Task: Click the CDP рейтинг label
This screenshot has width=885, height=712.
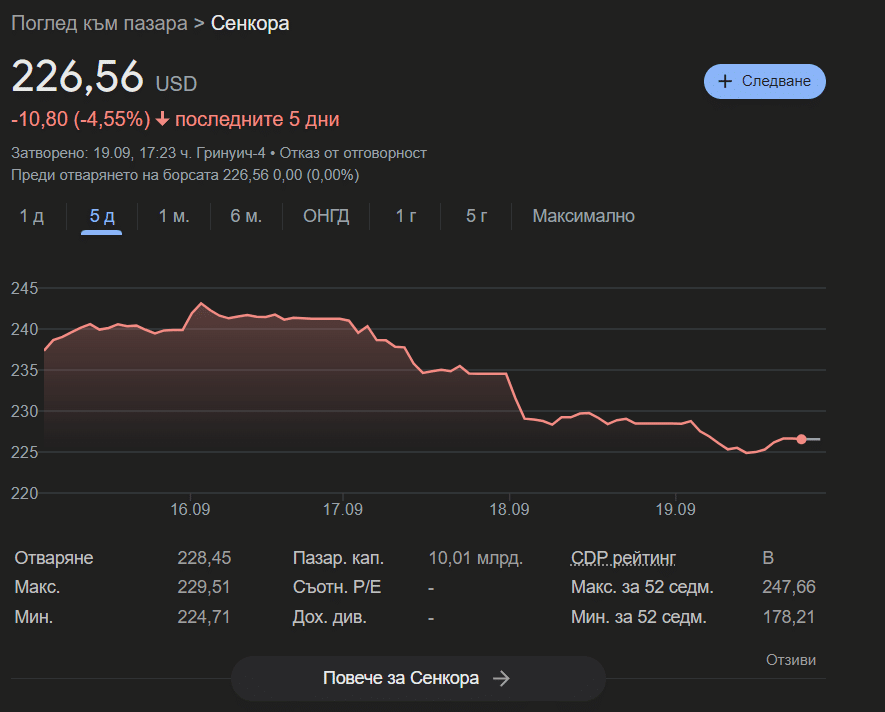Action: [x=623, y=558]
